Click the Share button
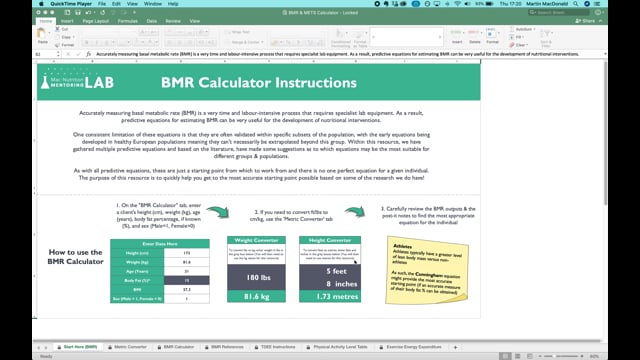640x360 pixels. (585, 21)
